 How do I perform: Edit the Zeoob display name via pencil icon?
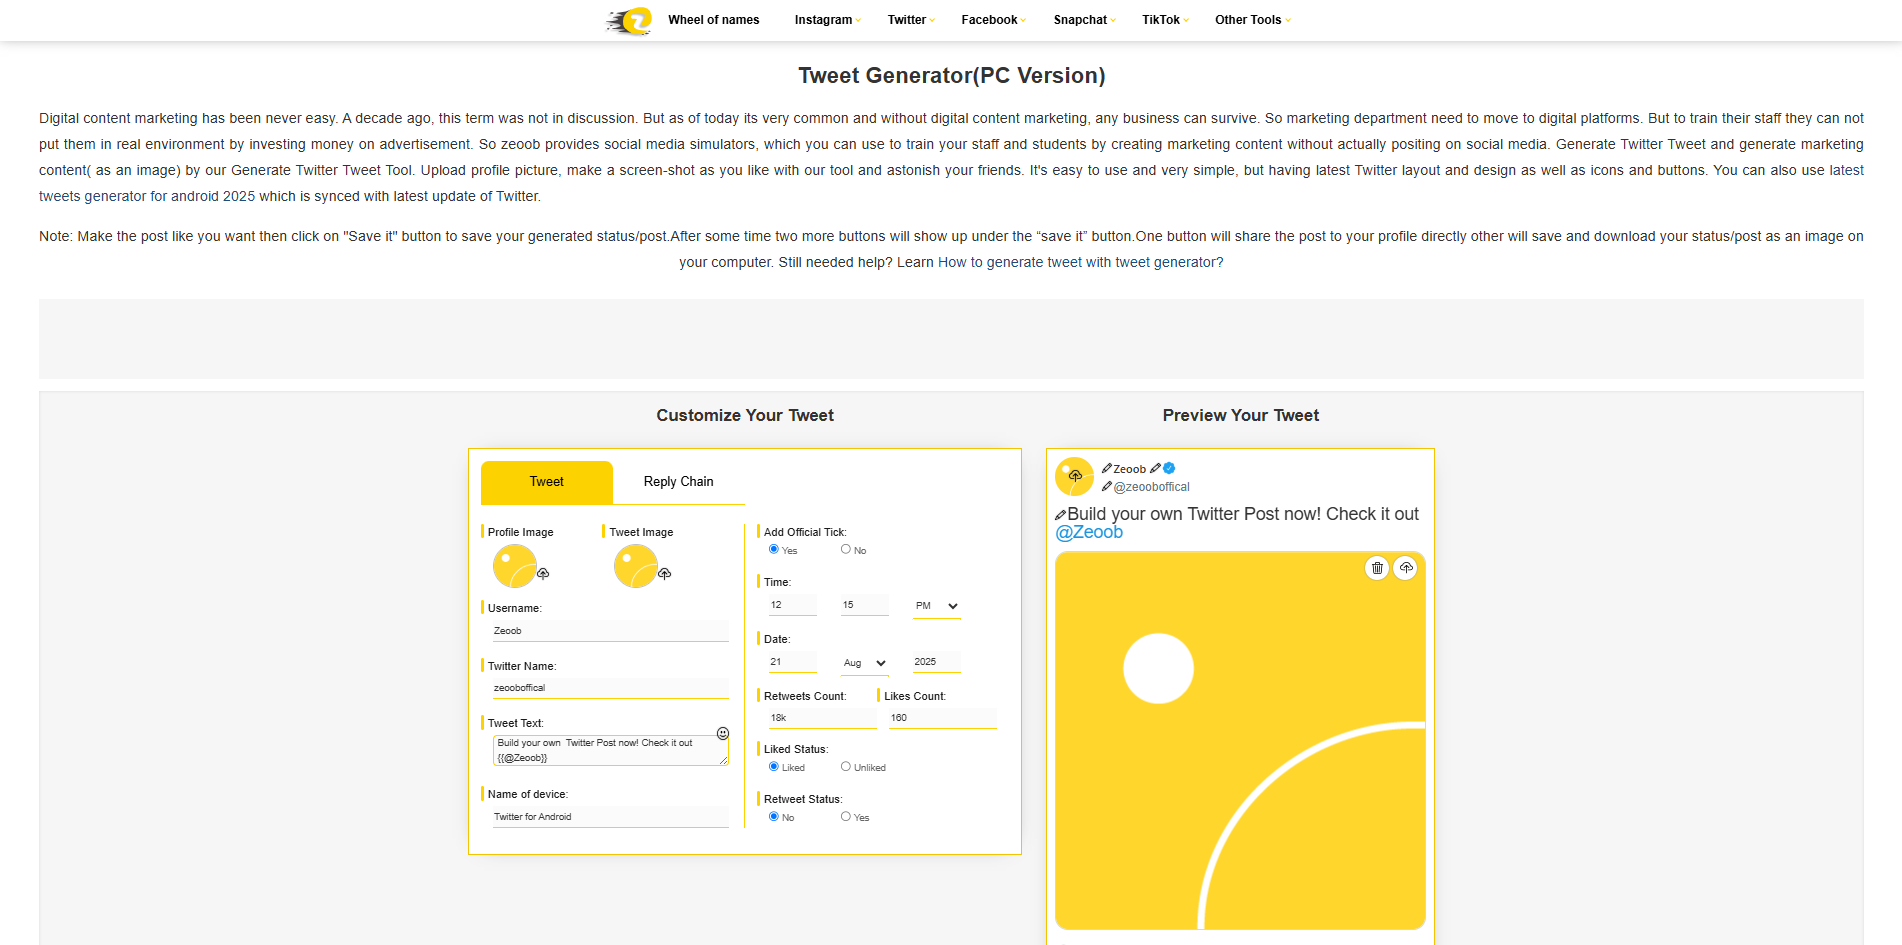pyautogui.click(x=1106, y=467)
